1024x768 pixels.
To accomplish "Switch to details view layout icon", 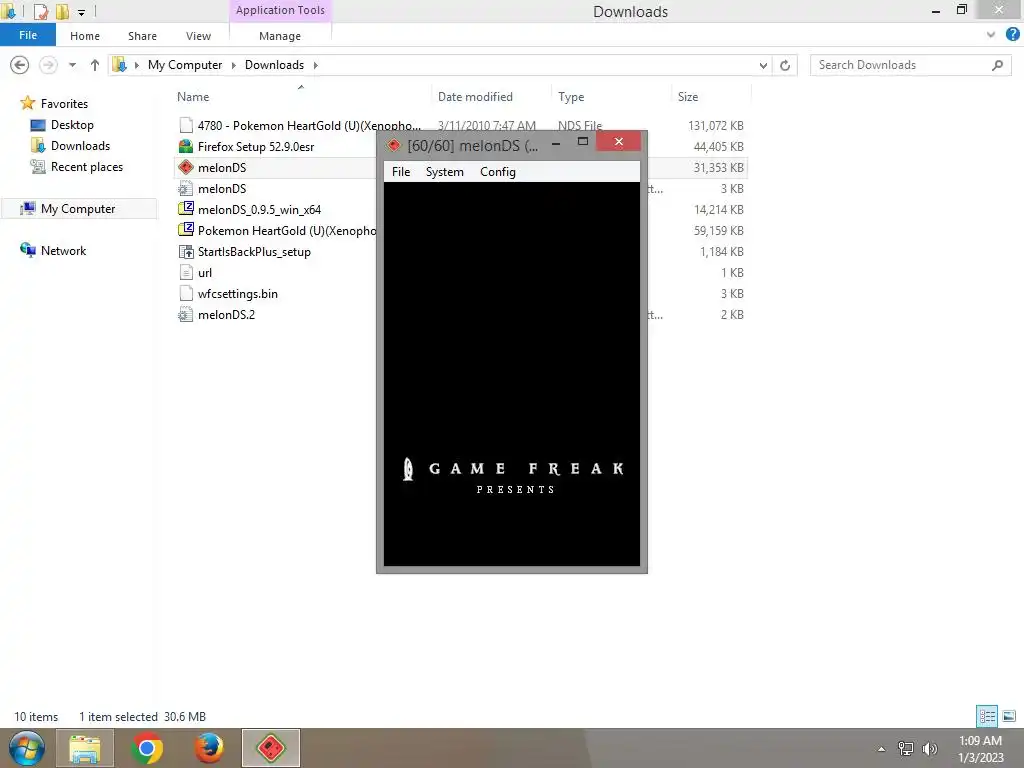I will (x=987, y=716).
